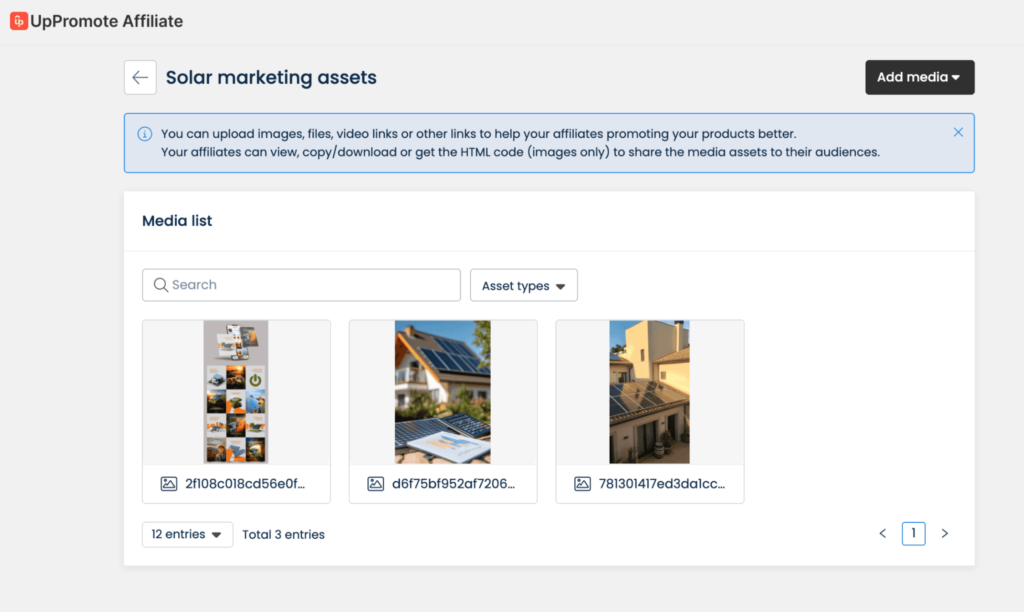The width and height of the screenshot is (1024, 612).
Task: Select page 1 in pagination
Action: pos(913,534)
